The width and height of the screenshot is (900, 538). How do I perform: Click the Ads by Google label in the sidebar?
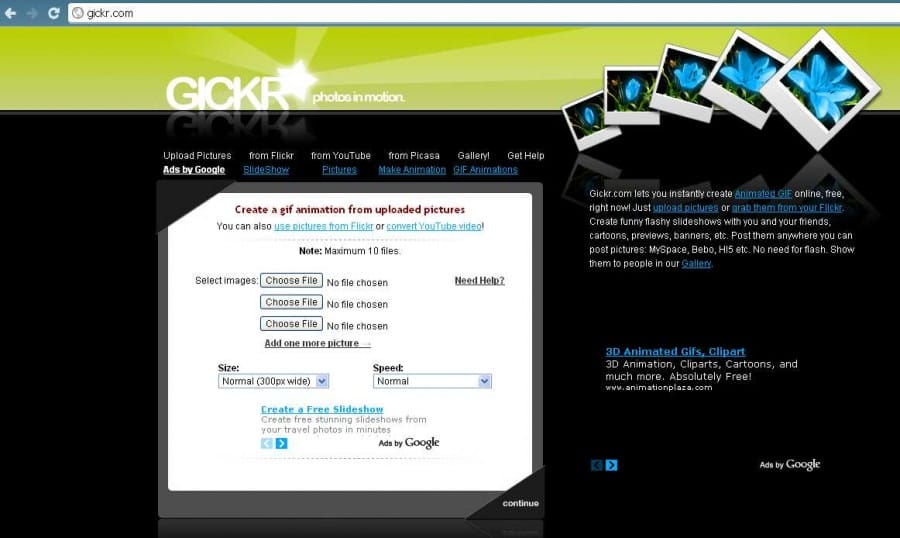click(790, 465)
